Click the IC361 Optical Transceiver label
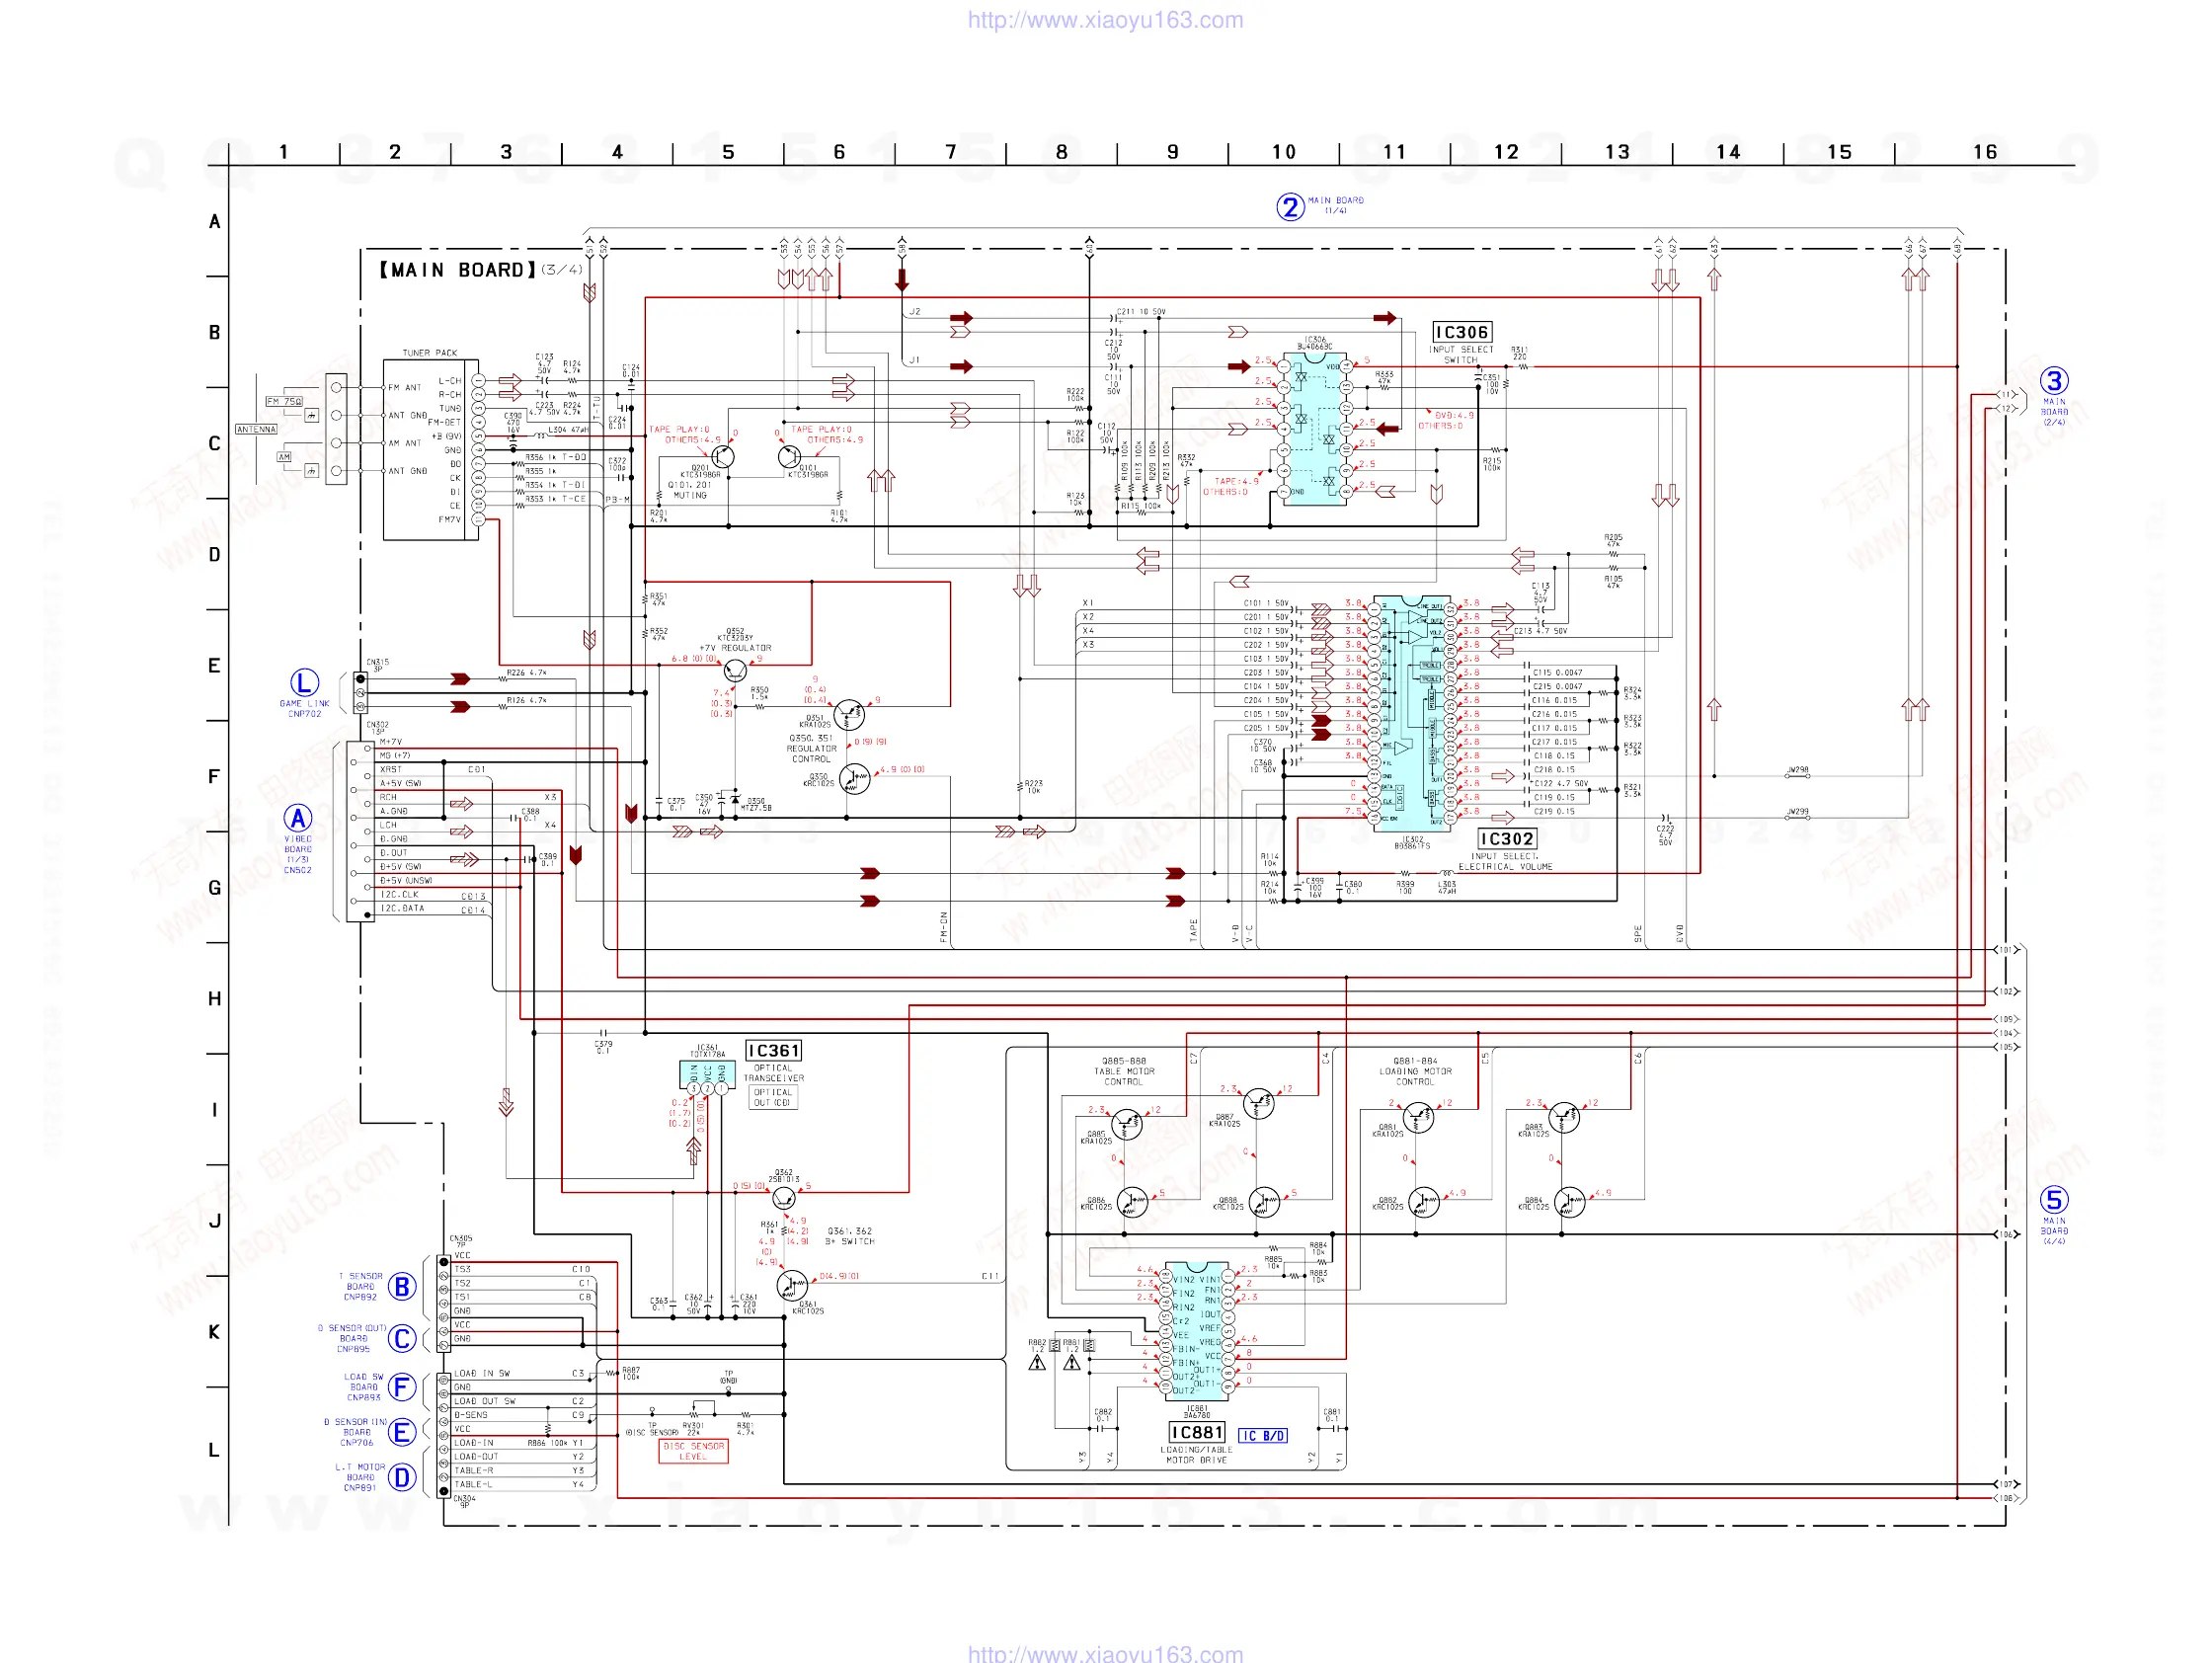 pyautogui.click(x=773, y=1051)
